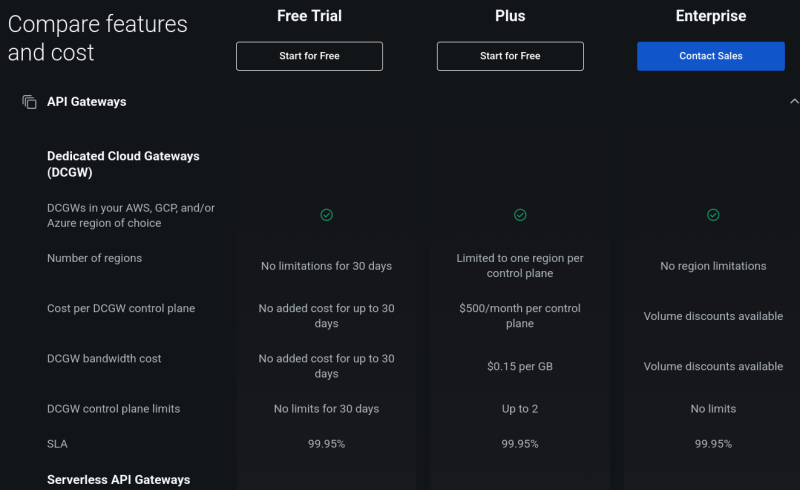Click the Plus plan heading
This screenshot has height=490, width=800.
509,16
